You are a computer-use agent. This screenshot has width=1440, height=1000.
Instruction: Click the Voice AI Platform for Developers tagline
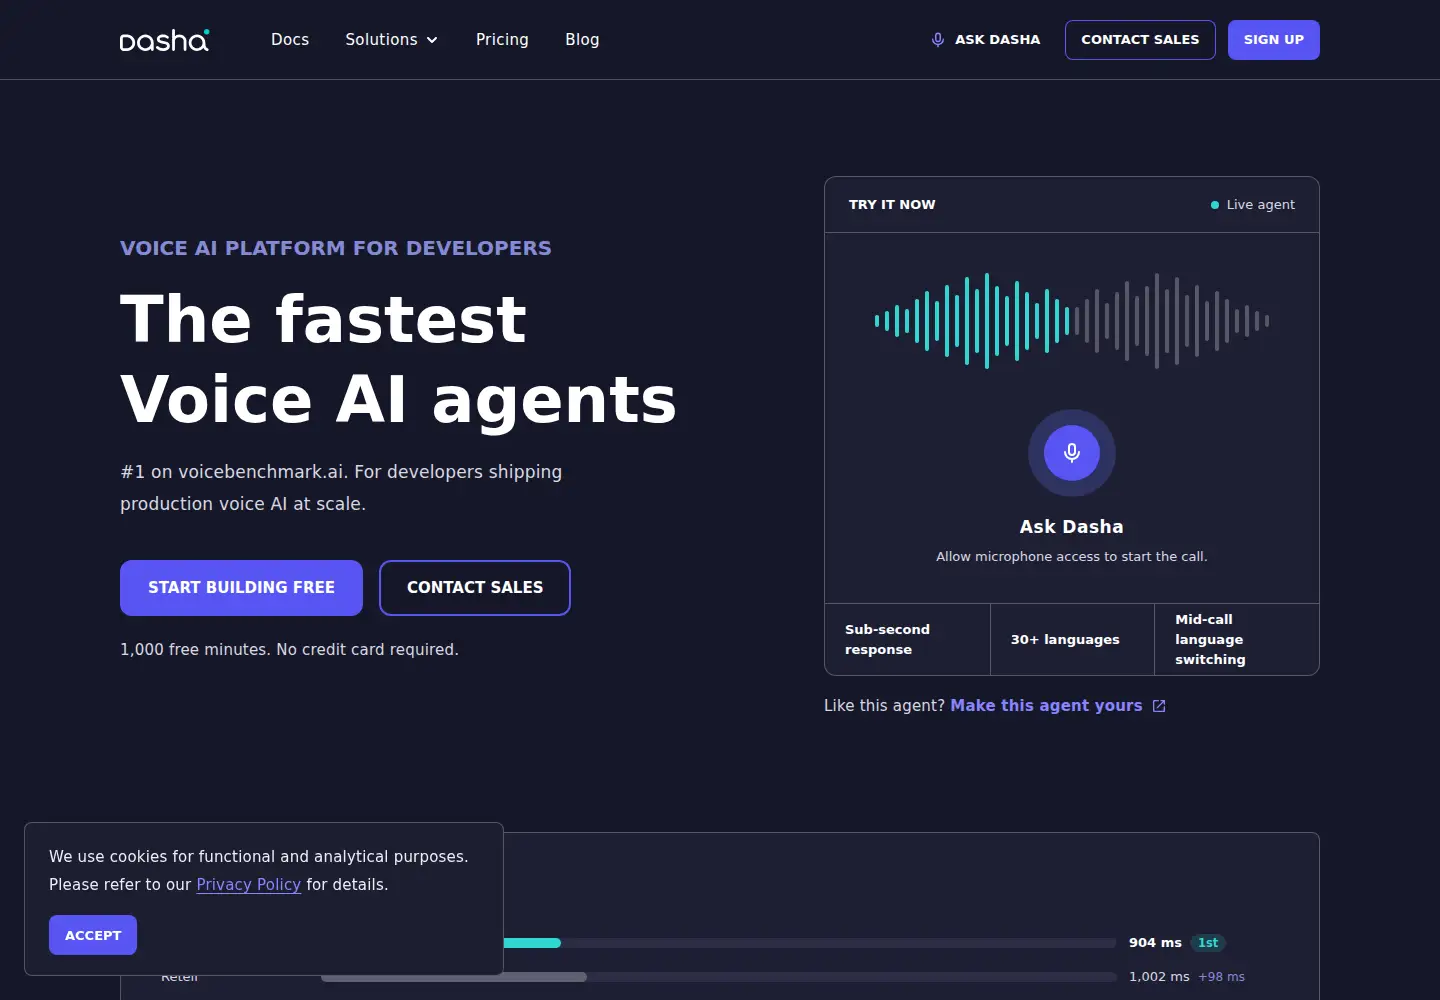point(336,248)
